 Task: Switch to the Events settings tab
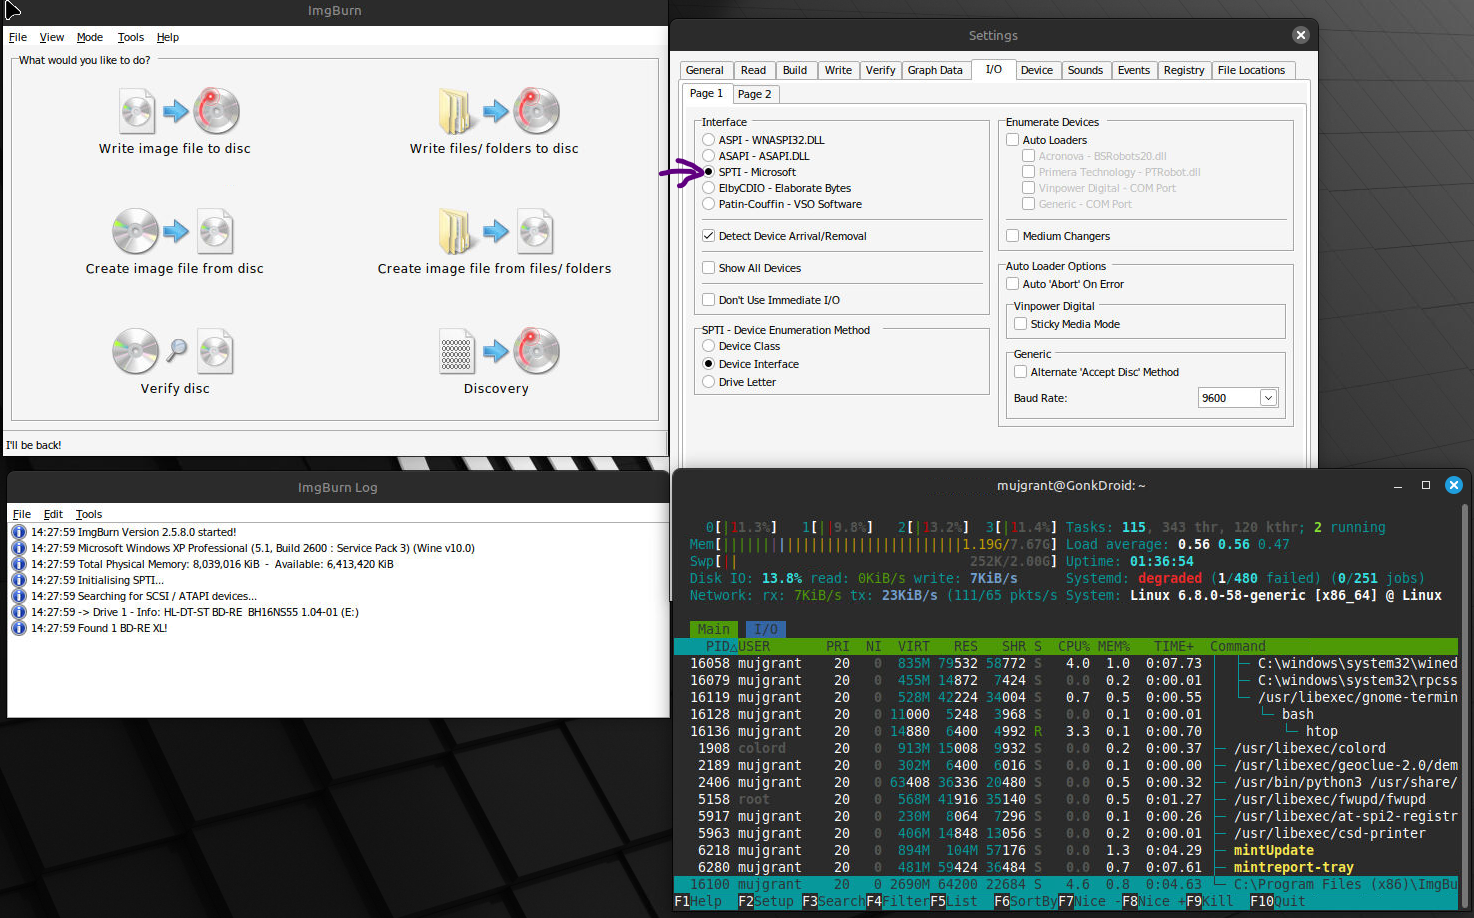[1134, 70]
